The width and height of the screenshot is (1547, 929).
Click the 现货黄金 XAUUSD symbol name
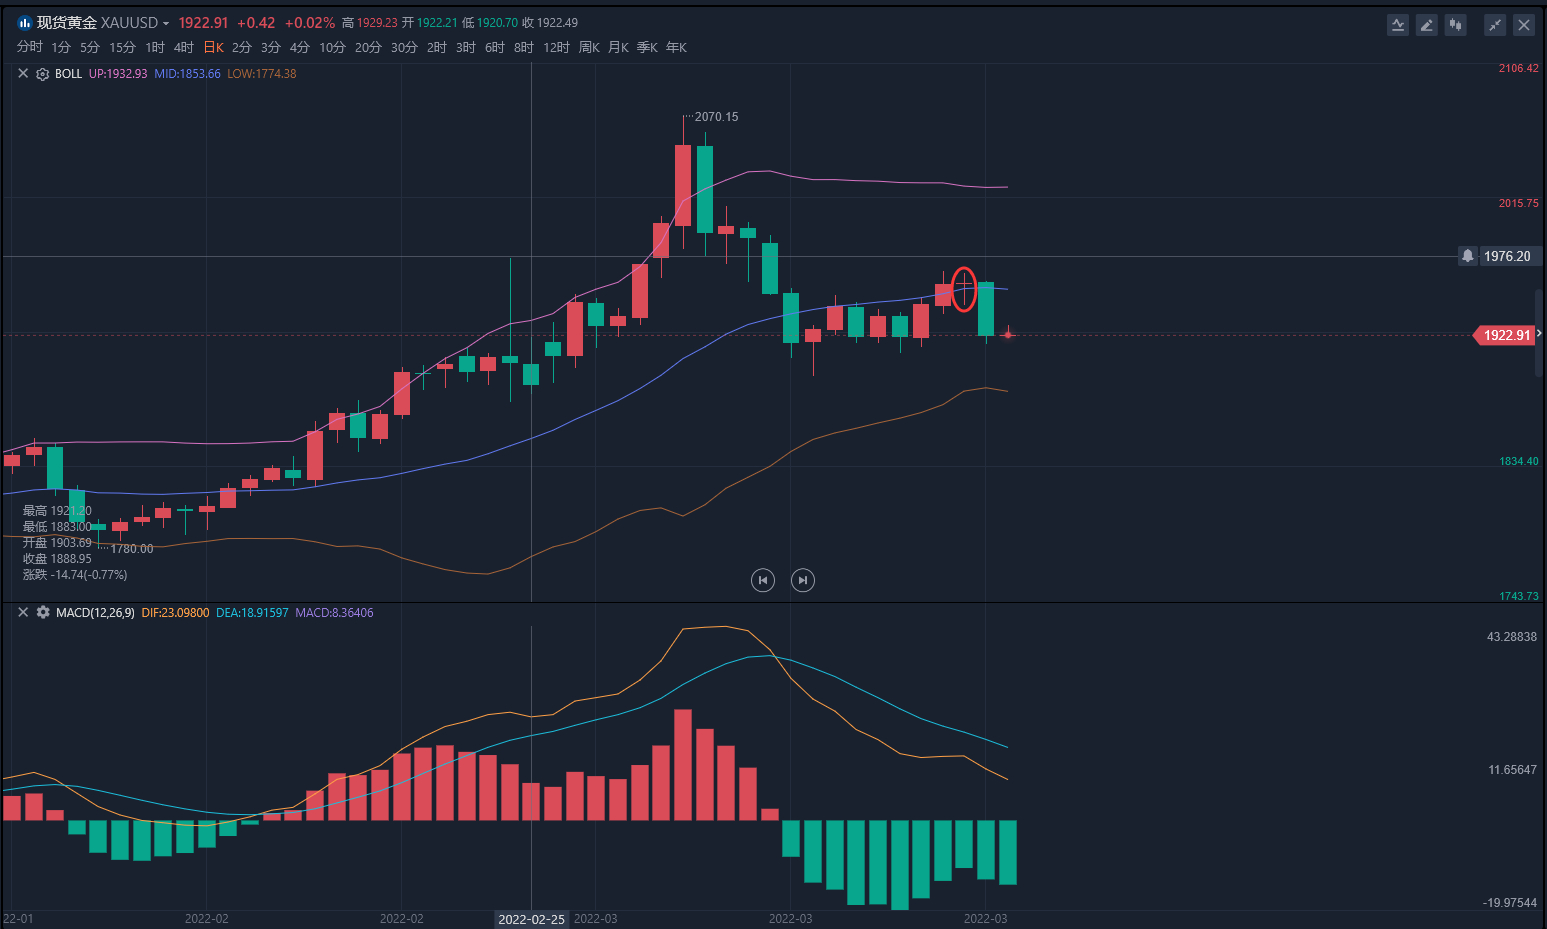97,22
